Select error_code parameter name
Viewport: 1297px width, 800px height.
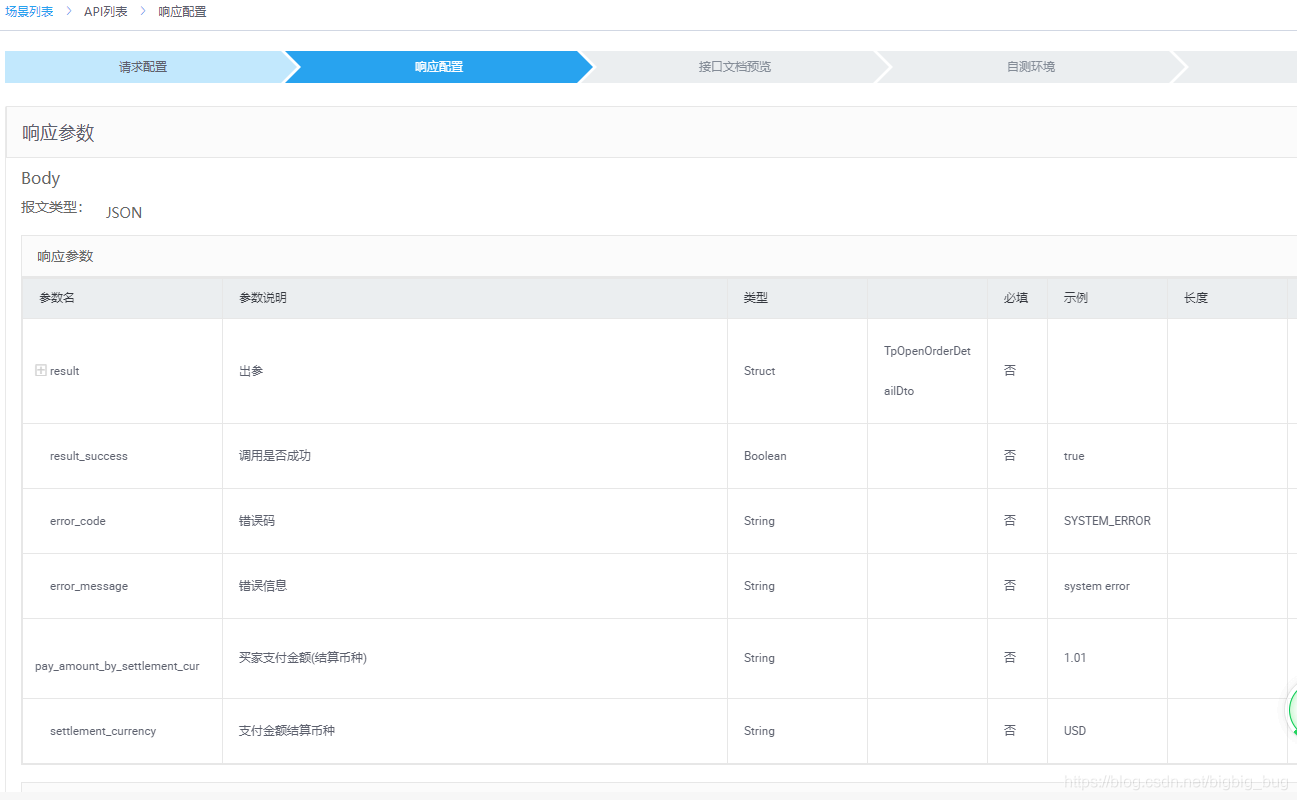pos(78,521)
